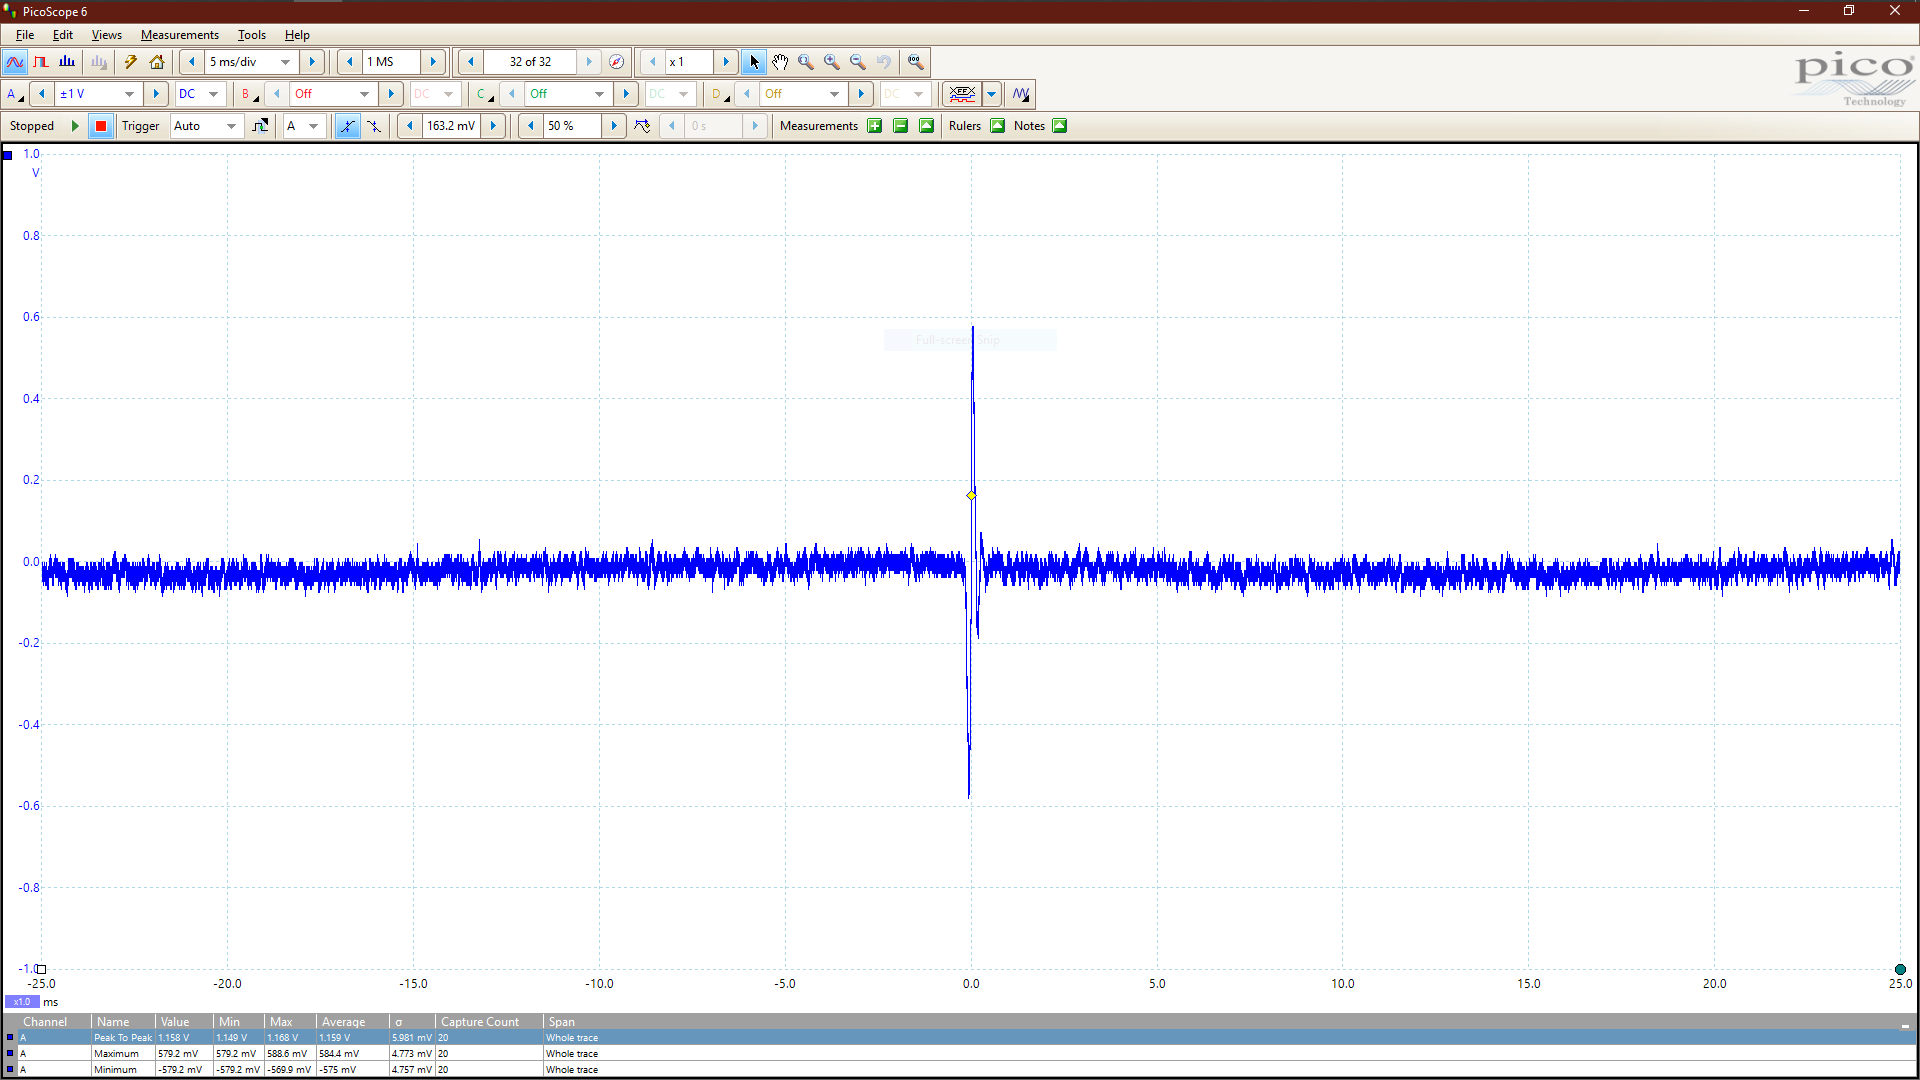Open the File menu
The height and width of the screenshot is (1080, 1920).
pyautogui.click(x=25, y=35)
